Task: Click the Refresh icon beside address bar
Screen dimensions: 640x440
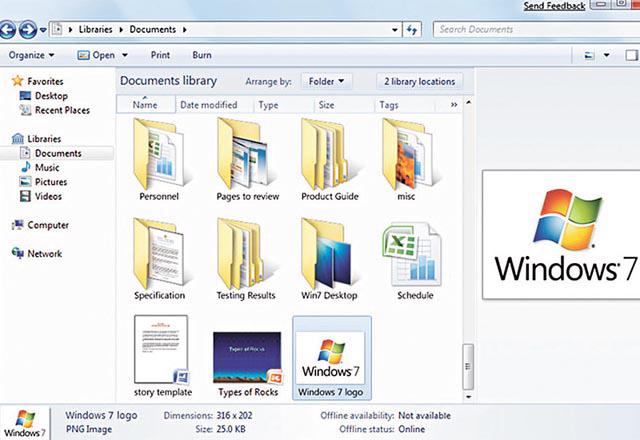Action: coord(412,29)
